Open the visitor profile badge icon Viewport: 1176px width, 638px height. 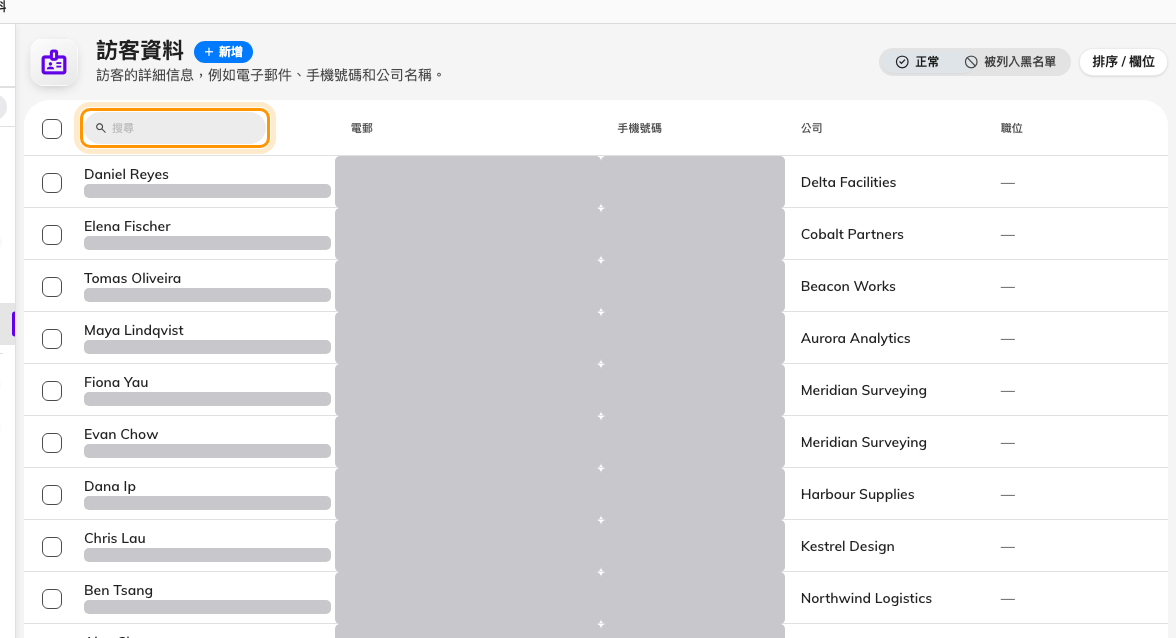54,62
